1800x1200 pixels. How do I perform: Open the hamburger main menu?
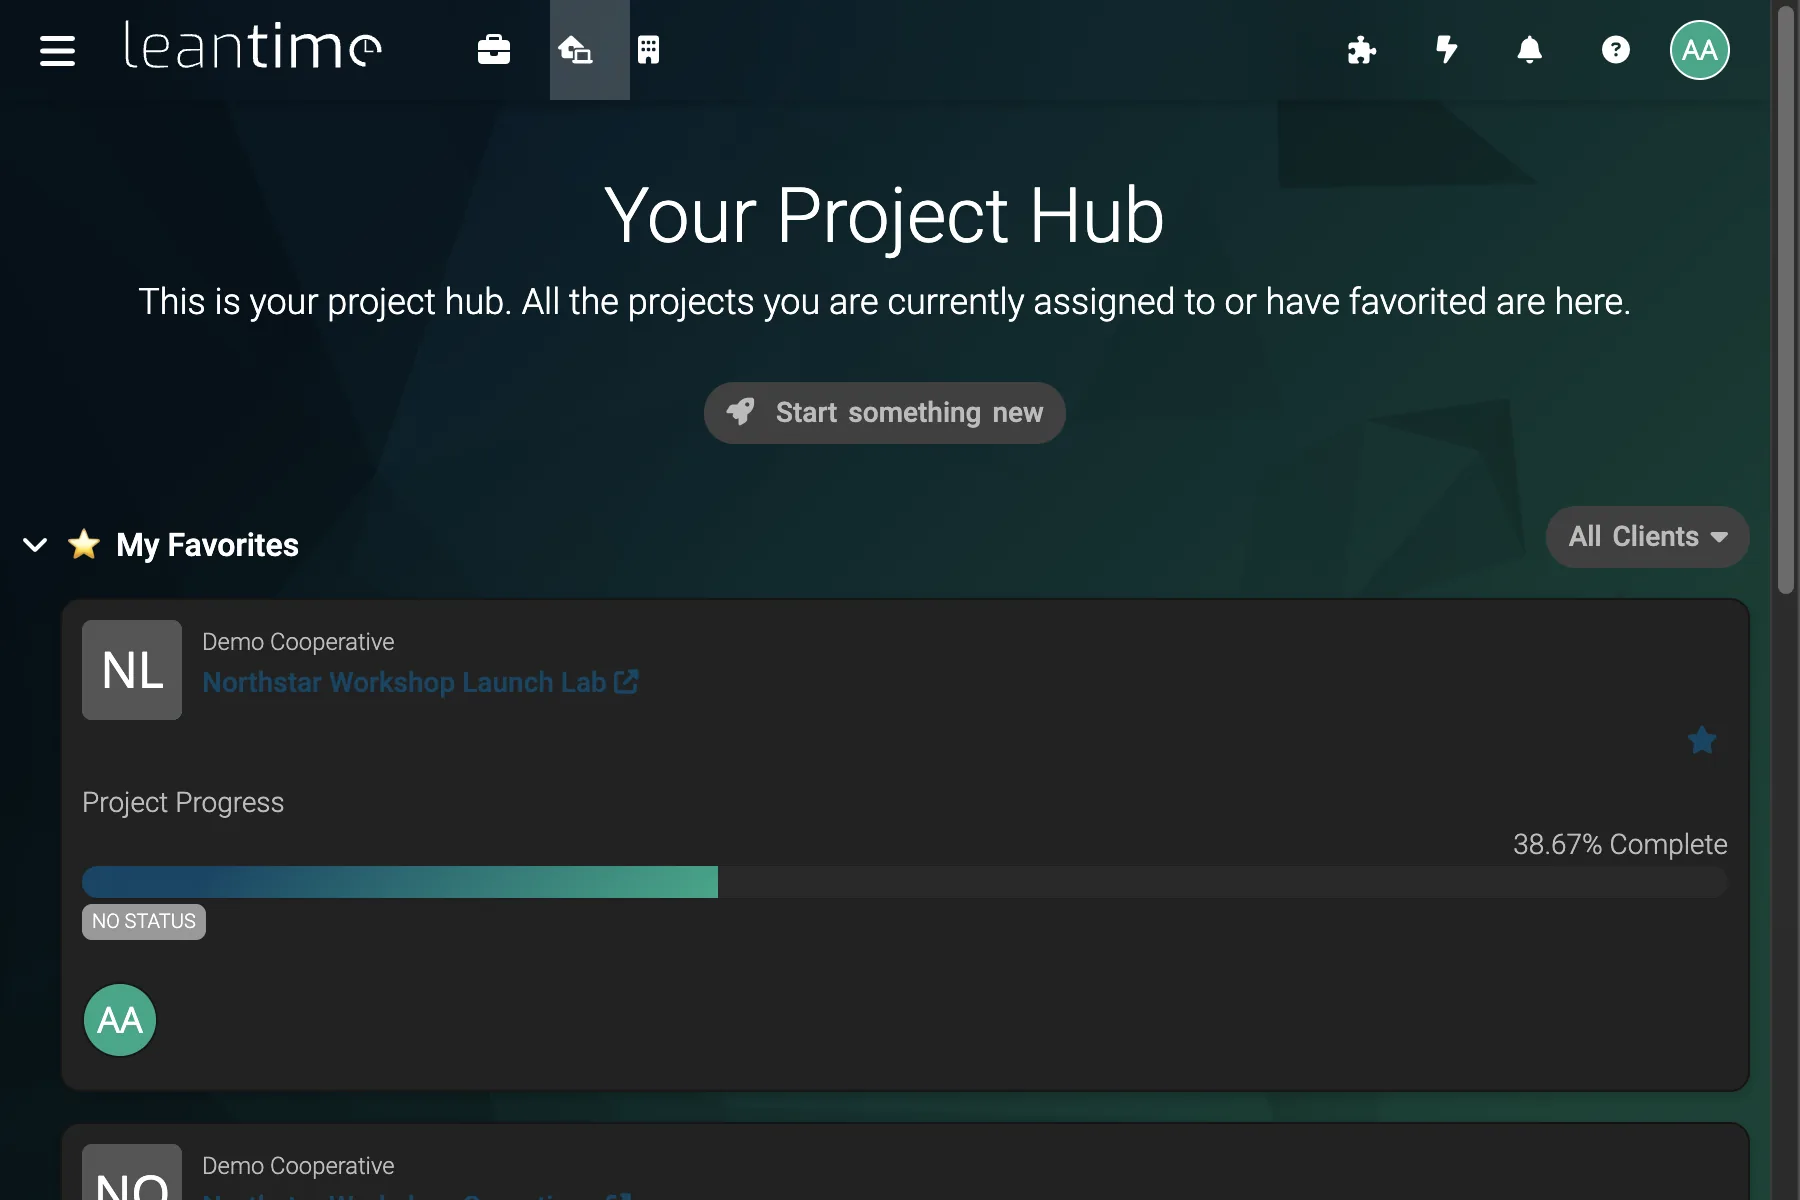(57, 50)
